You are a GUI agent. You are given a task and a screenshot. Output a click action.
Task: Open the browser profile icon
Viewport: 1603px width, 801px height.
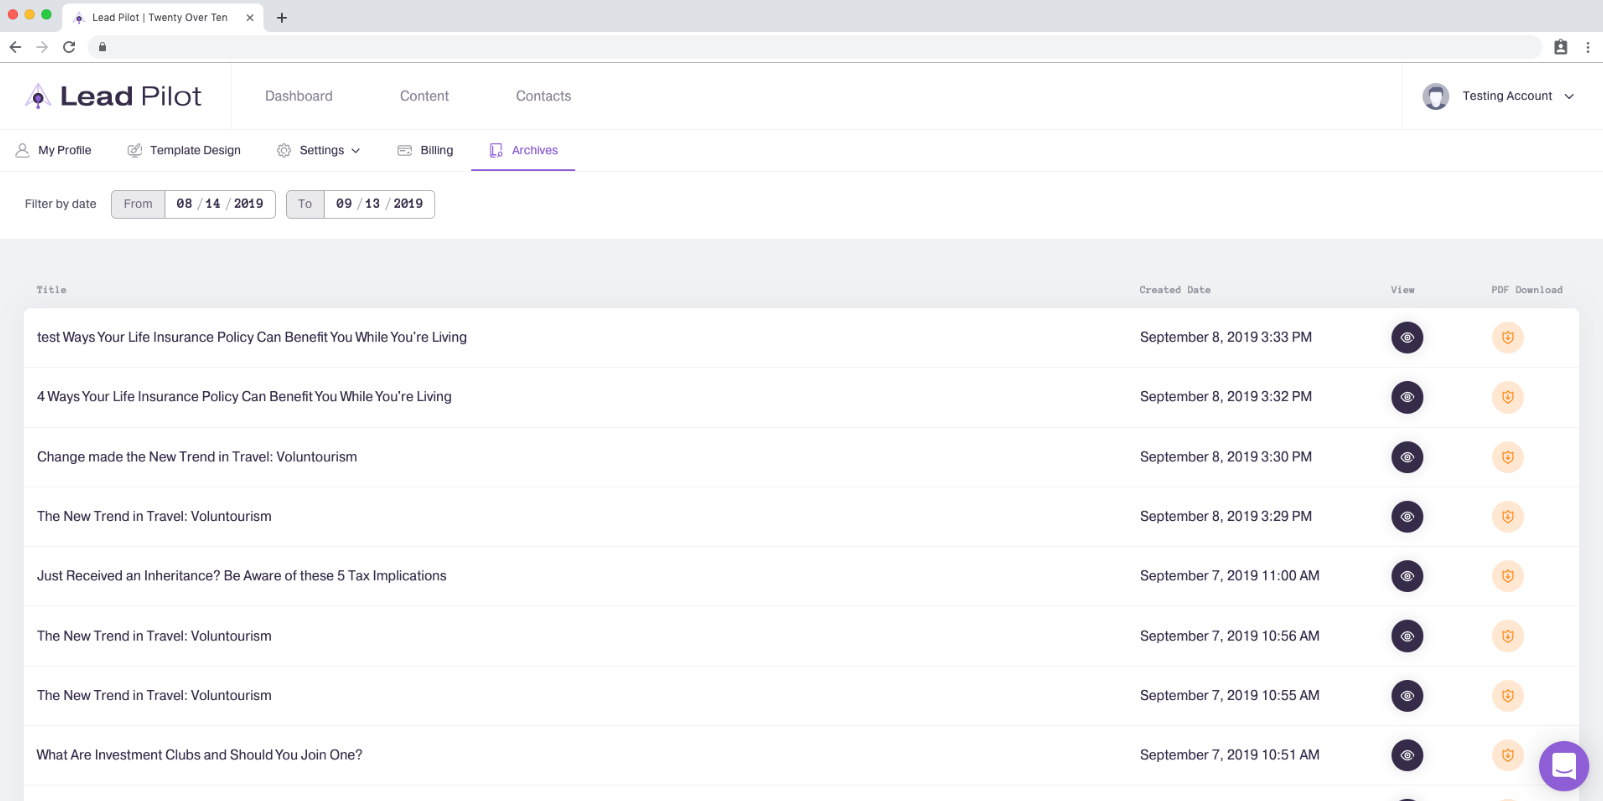1560,47
